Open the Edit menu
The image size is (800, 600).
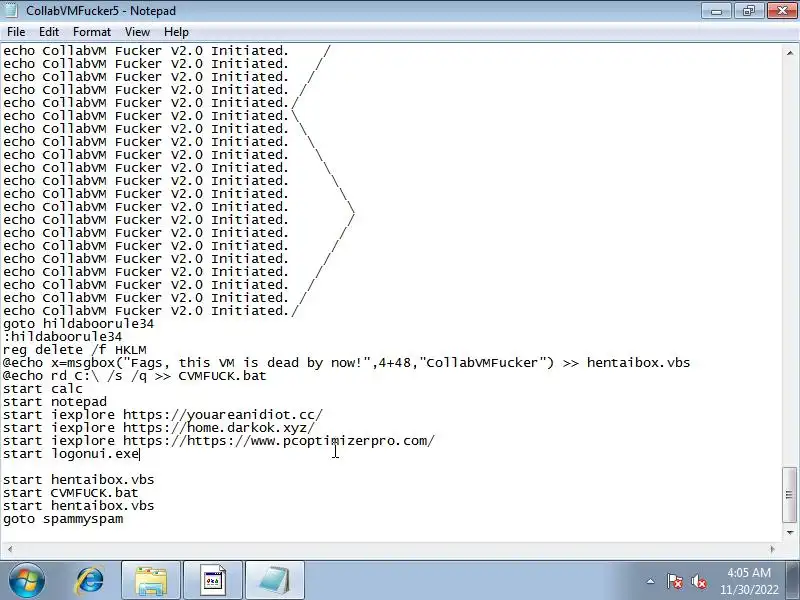click(x=49, y=32)
